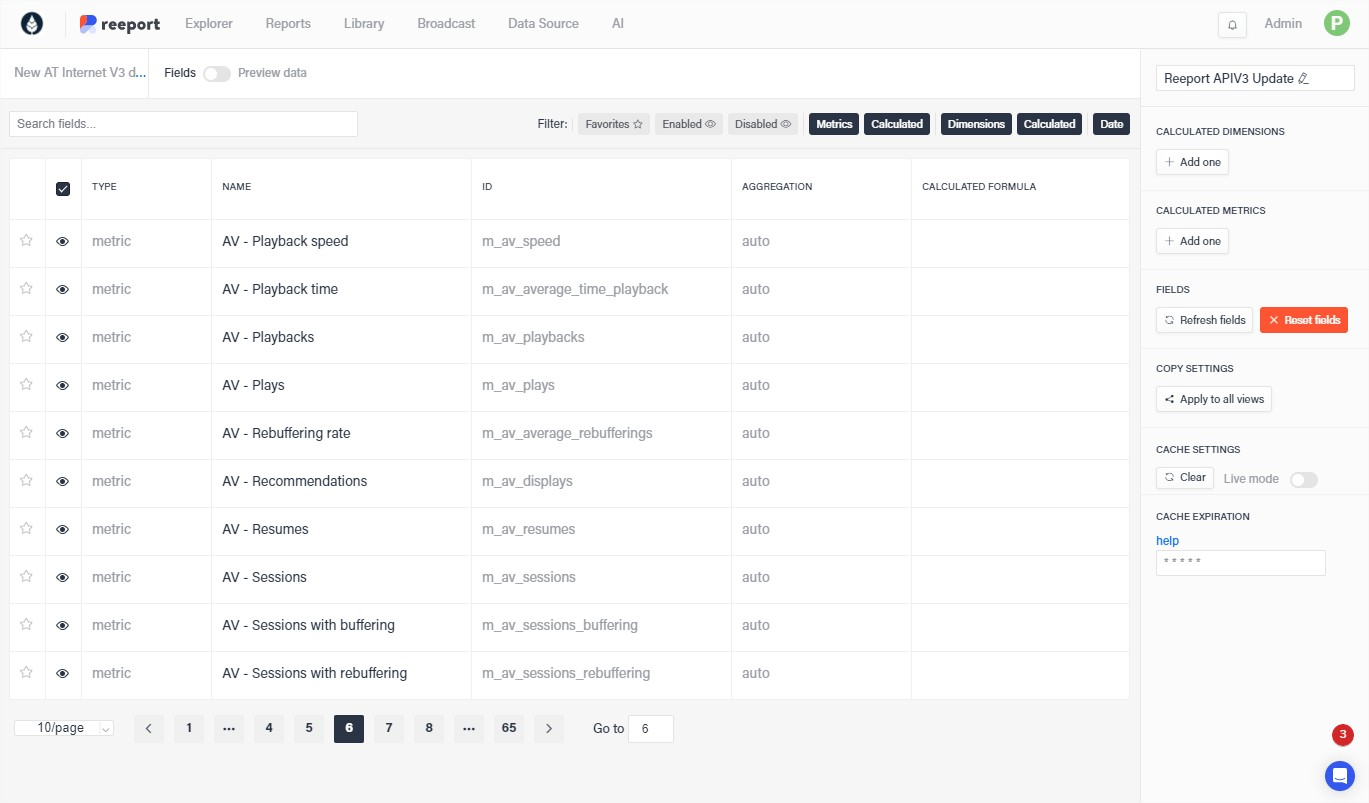Favorite the AV - Sessions metric
This screenshot has width=1369, height=803.
(x=27, y=577)
